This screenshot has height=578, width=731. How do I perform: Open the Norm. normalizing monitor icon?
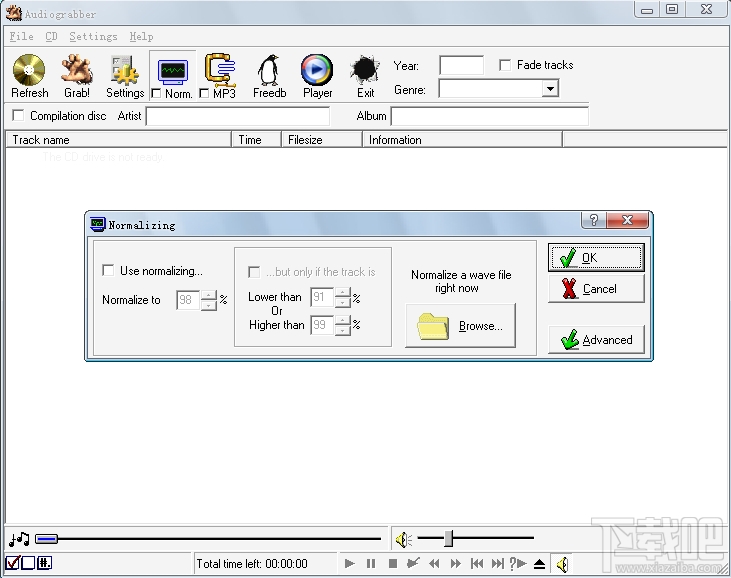pos(173,72)
